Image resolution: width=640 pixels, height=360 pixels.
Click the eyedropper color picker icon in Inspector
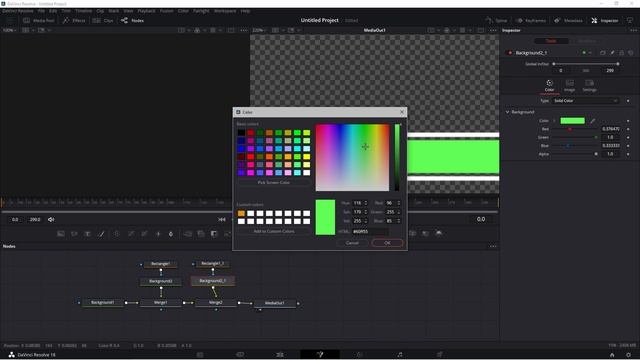click(593, 121)
